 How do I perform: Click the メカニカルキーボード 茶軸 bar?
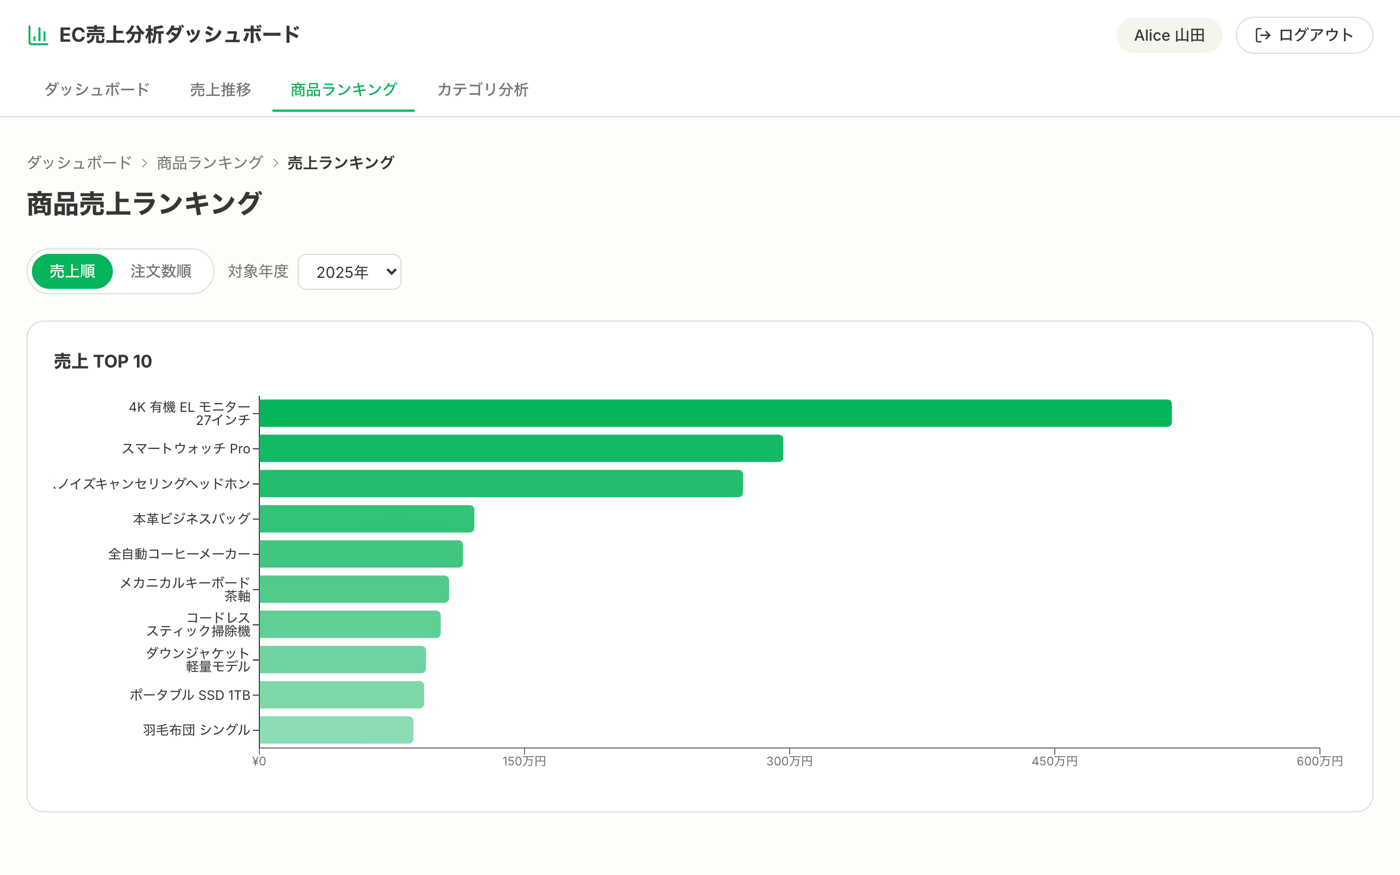click(x=354, y=589)
